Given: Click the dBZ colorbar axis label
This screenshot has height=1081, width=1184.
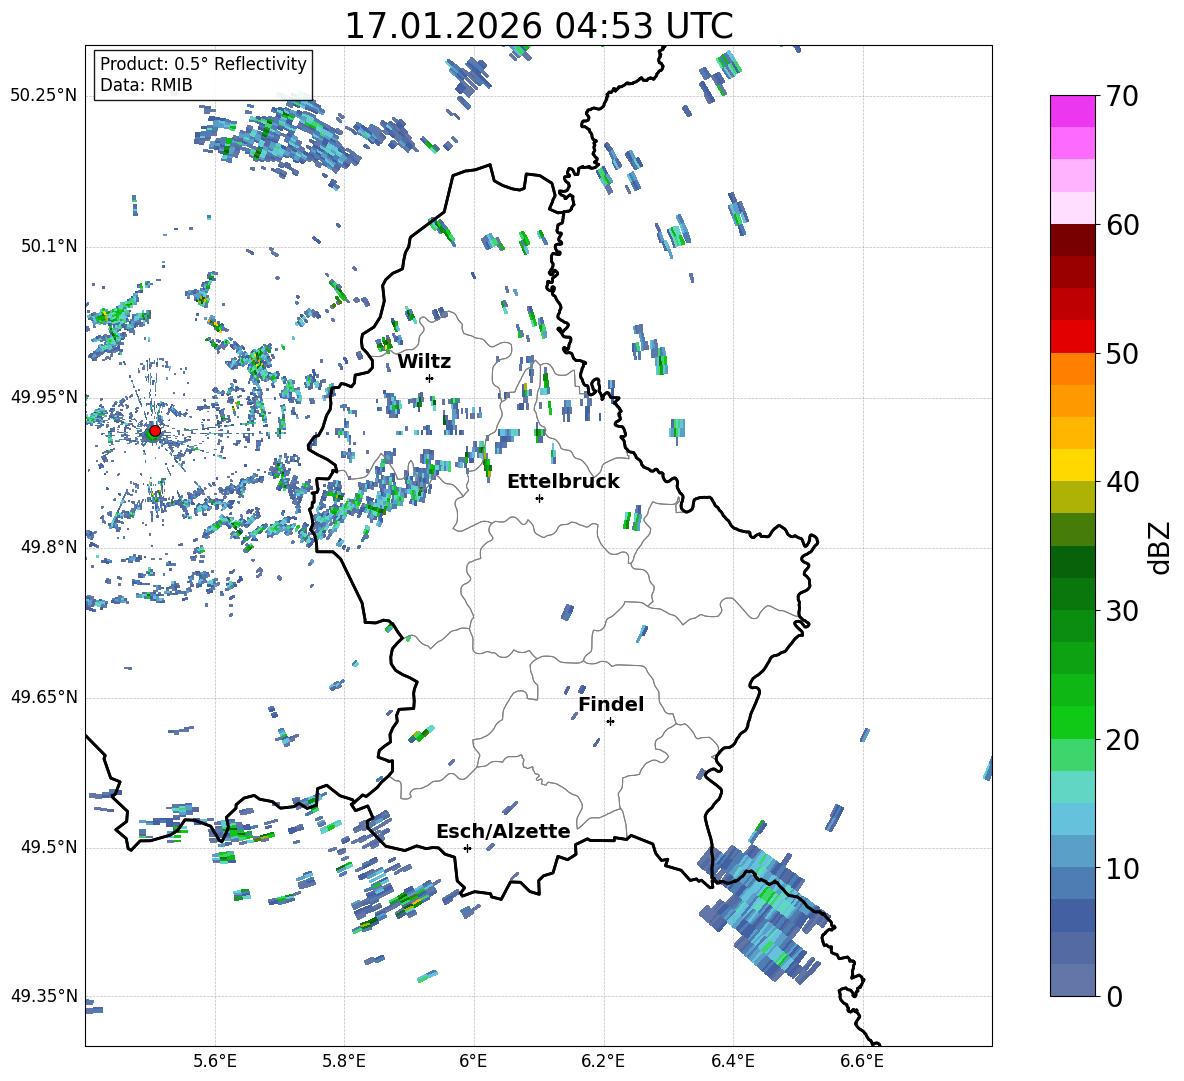Looking at the screenshot, I should [1160, 547].
